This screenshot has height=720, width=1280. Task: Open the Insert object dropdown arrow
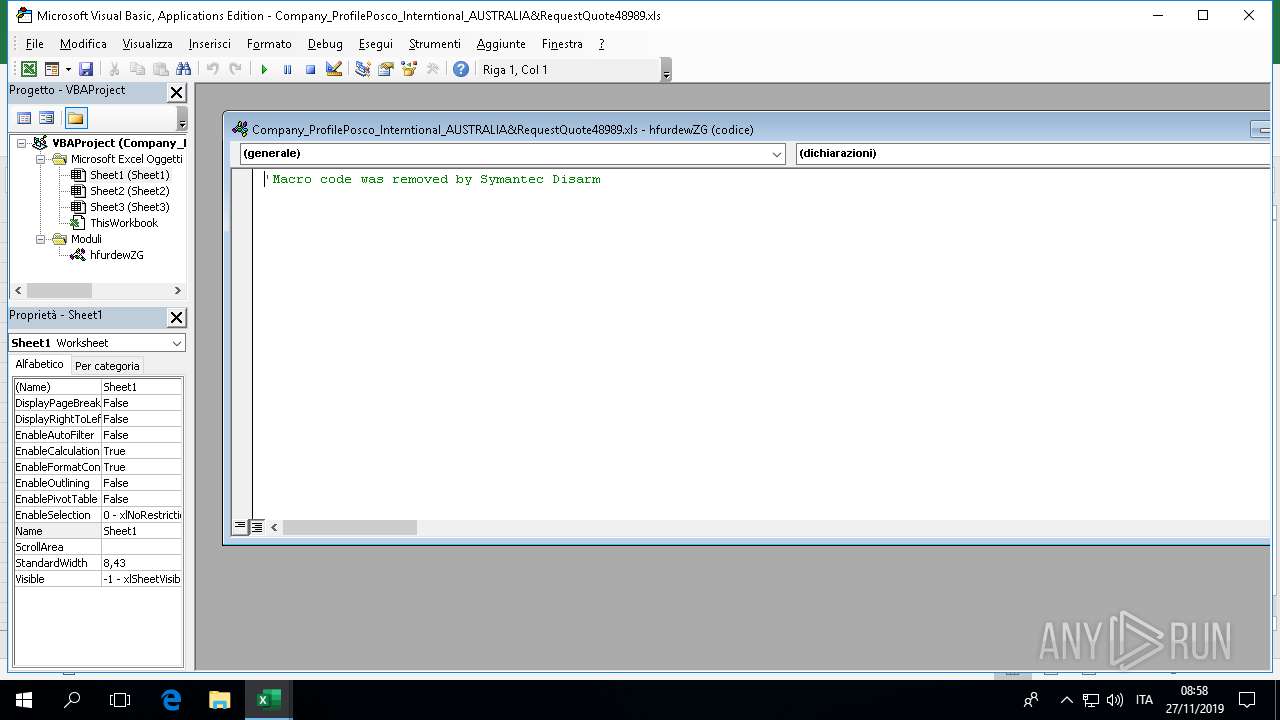pos(68,69)
